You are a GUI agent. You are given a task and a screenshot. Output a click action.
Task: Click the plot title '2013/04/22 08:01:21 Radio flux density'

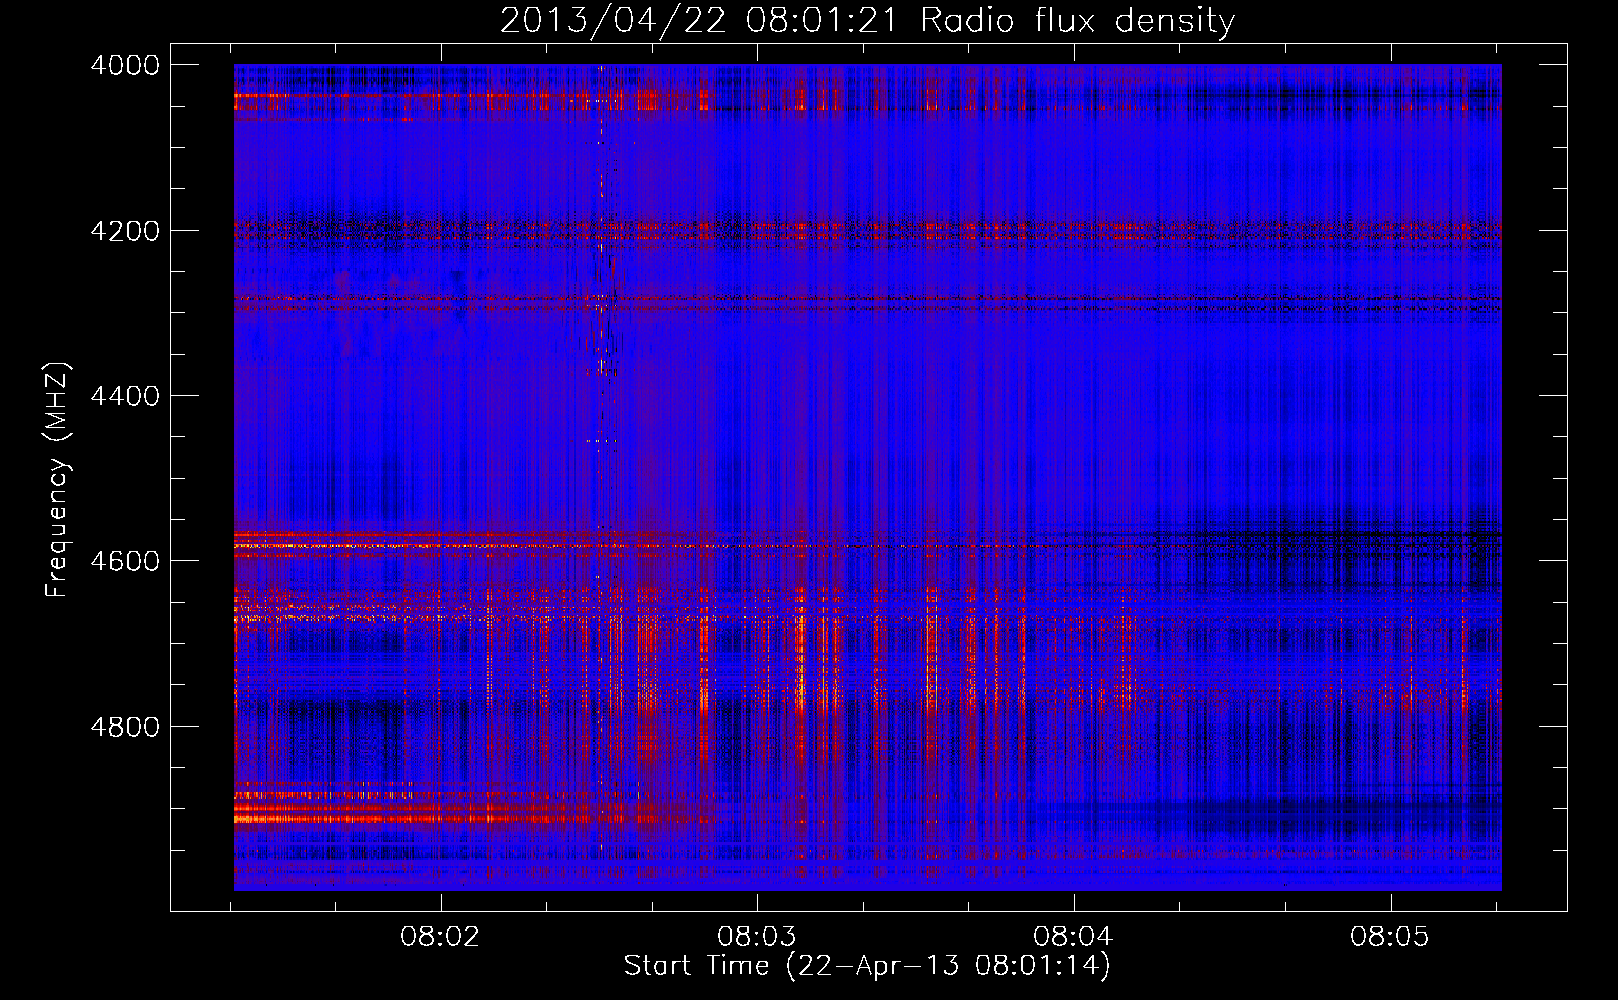867,20
